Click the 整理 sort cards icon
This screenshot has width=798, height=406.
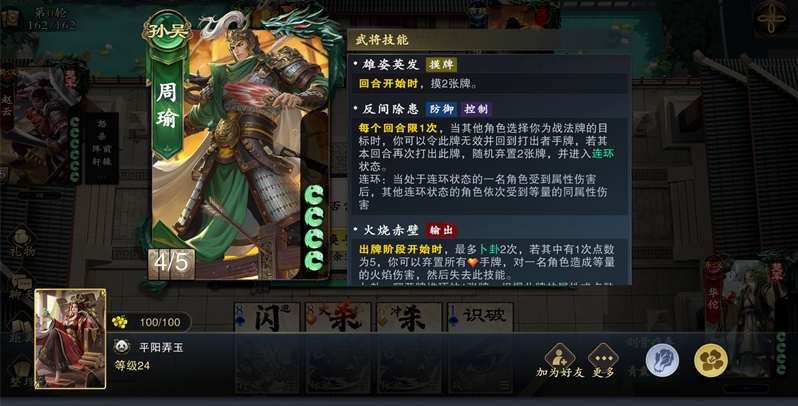(x=22, y=371)
